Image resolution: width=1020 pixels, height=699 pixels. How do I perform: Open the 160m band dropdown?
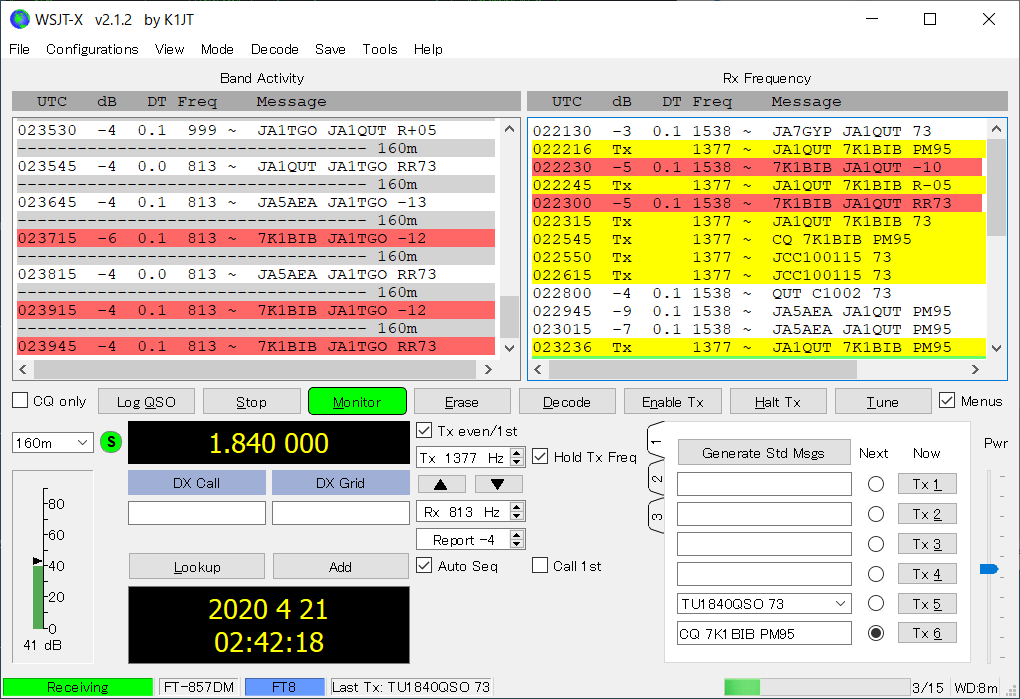point(53,443)
